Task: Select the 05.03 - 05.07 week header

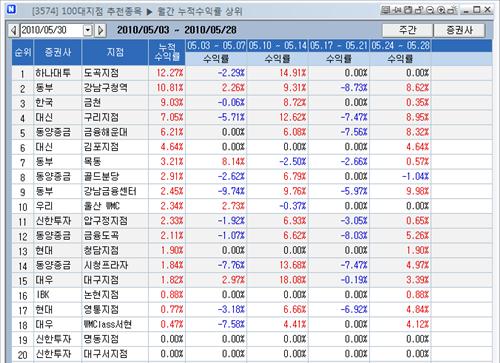Action: (x=216, y=46)
